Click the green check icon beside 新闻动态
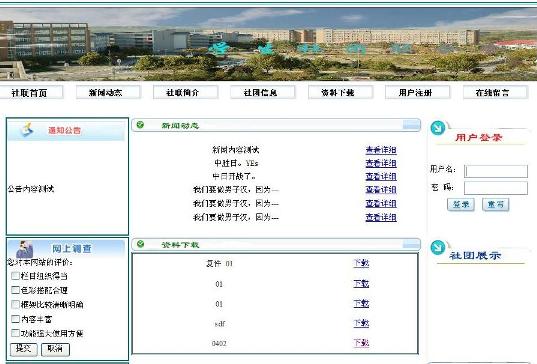Screen dimensions: 537x364 [x=140, y=125]
